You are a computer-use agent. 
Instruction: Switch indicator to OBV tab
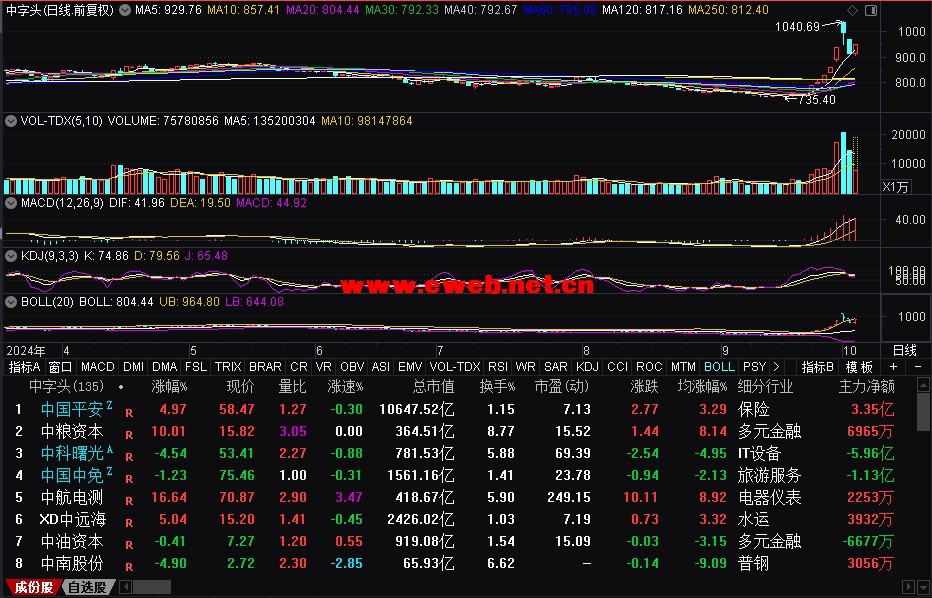point(352,367)
